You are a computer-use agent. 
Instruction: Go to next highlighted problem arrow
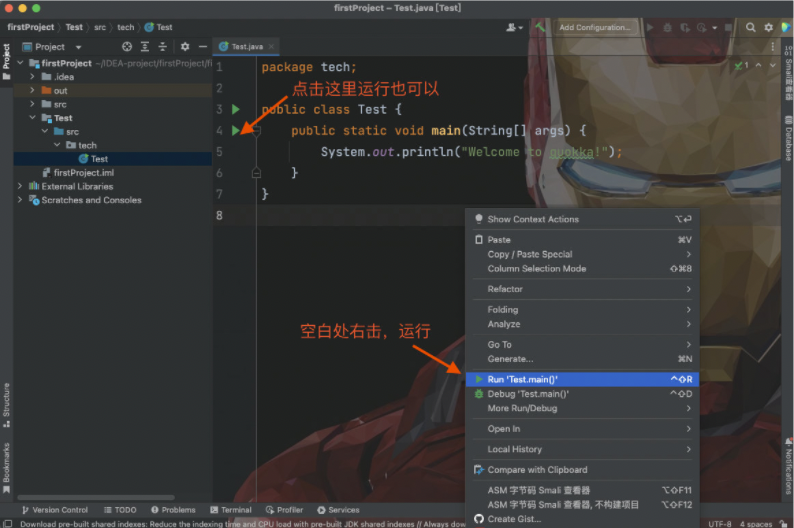773,65
